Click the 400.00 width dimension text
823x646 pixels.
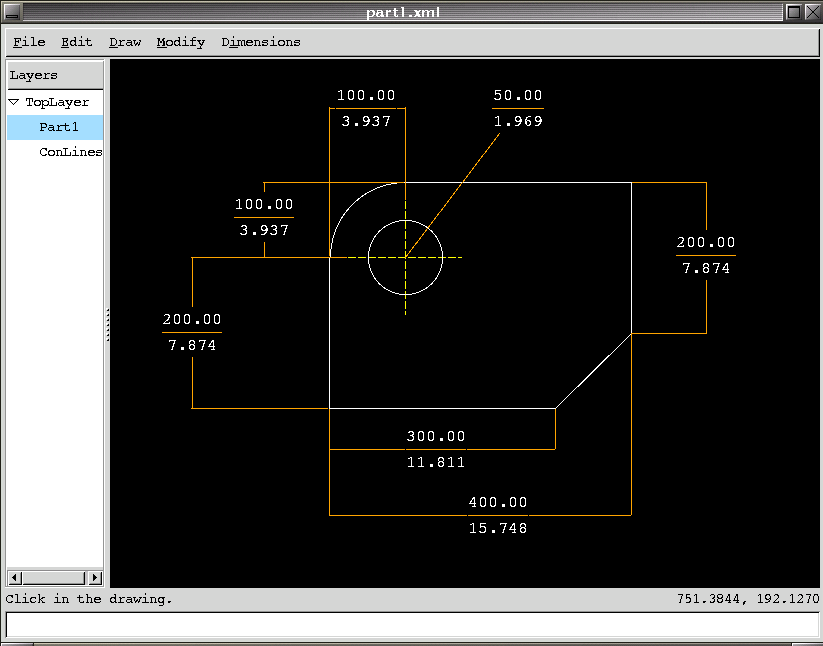[497, 503]
